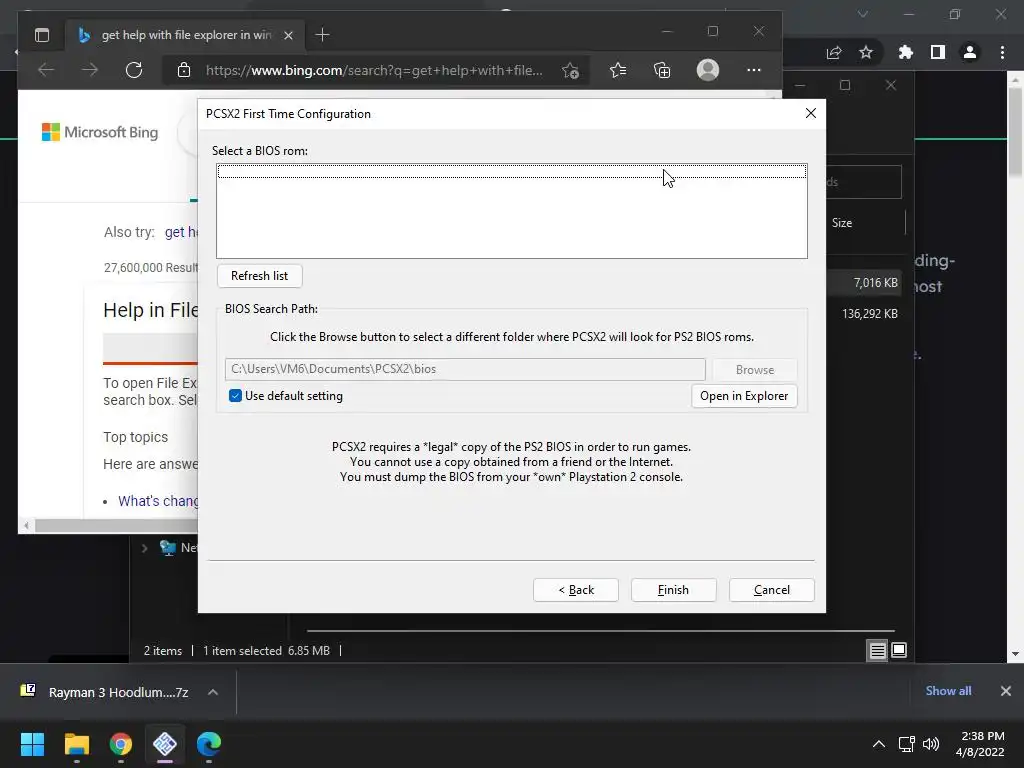This screenshot has width=1024, height=768.
Task: Switch to PCSX2 taskbar icon
Action: pos(165,744)
